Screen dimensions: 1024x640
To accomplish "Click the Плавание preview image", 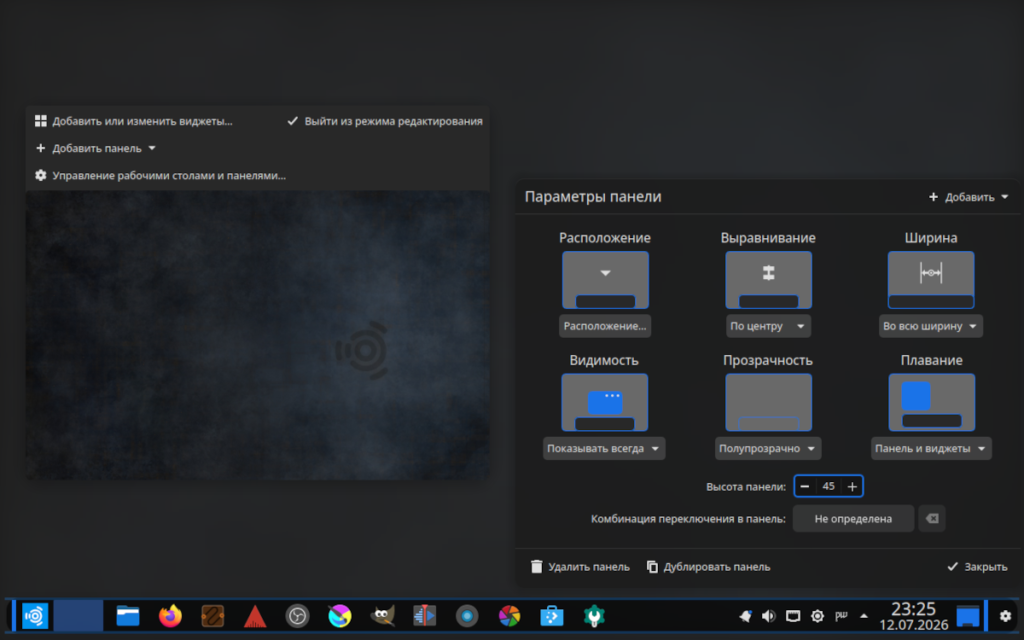I will coord(932,402).
